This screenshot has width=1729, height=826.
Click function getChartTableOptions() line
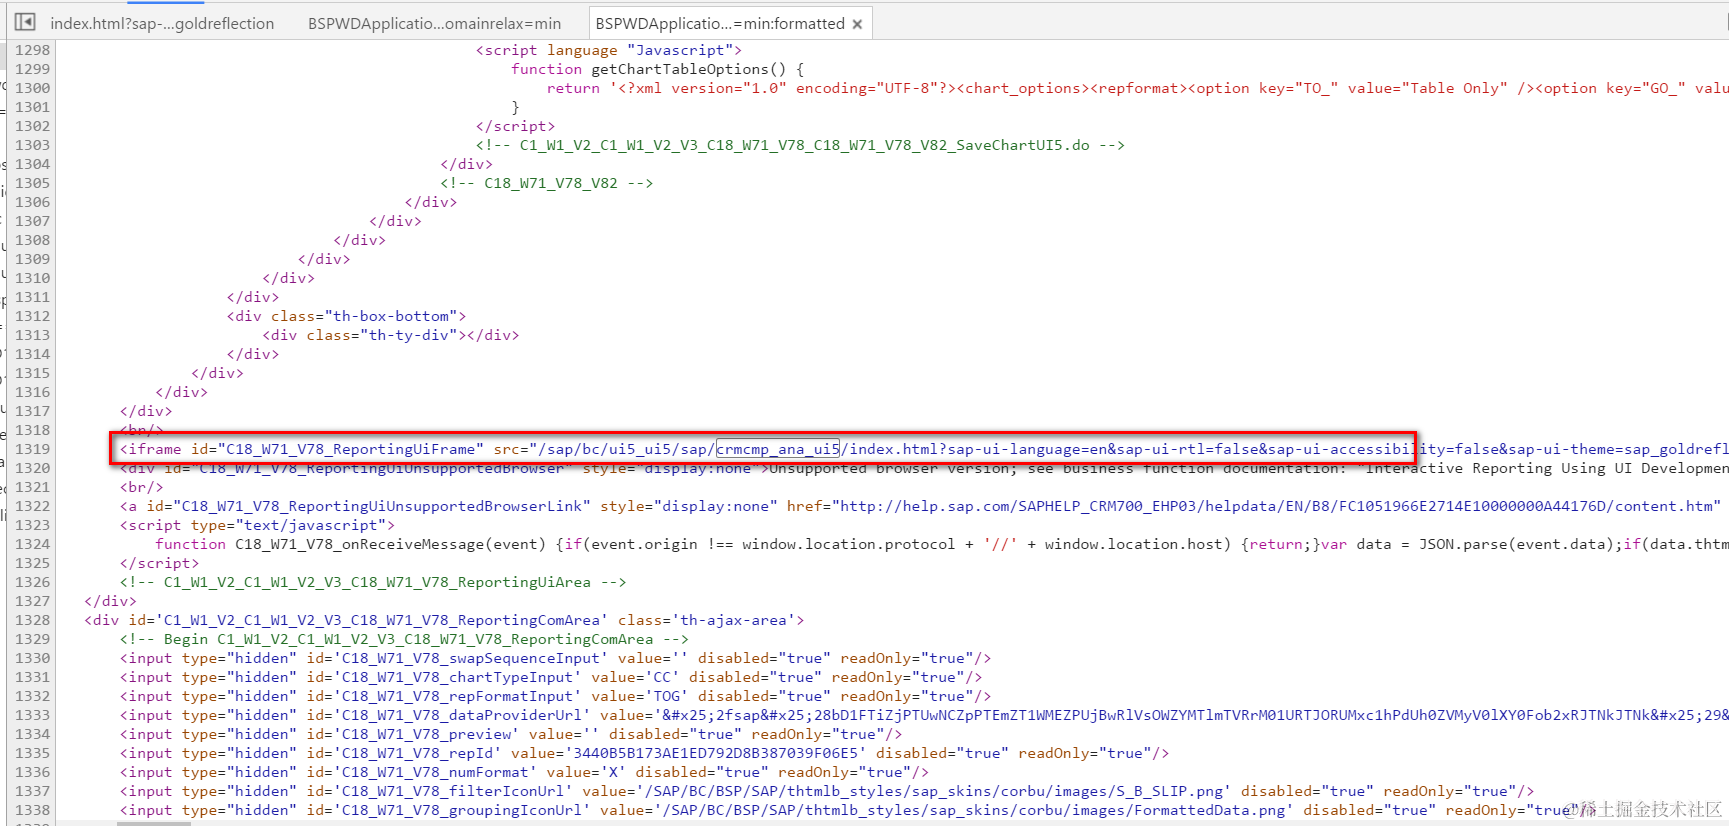tap(657, 69)
